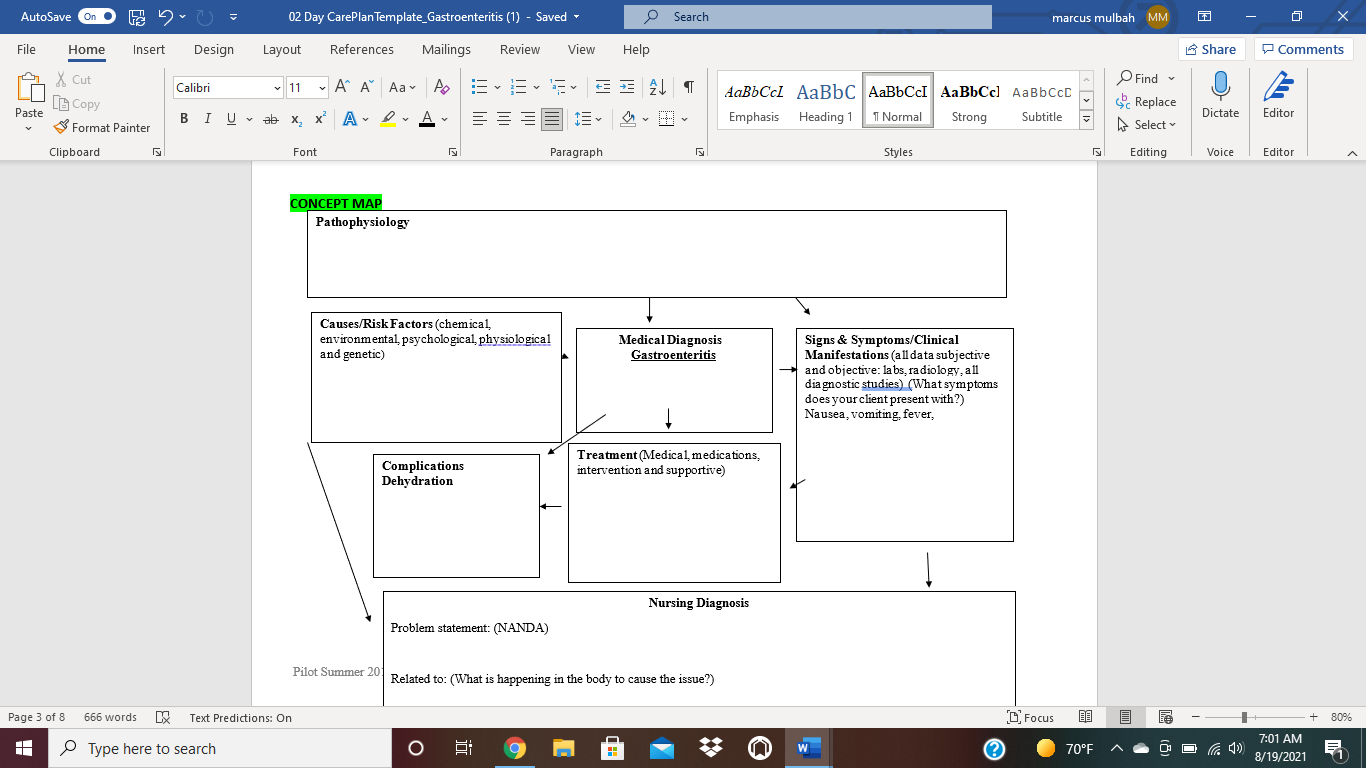Apply yellow text highlight color
This screenshot has height=768, width=1366.
(388, 119)
